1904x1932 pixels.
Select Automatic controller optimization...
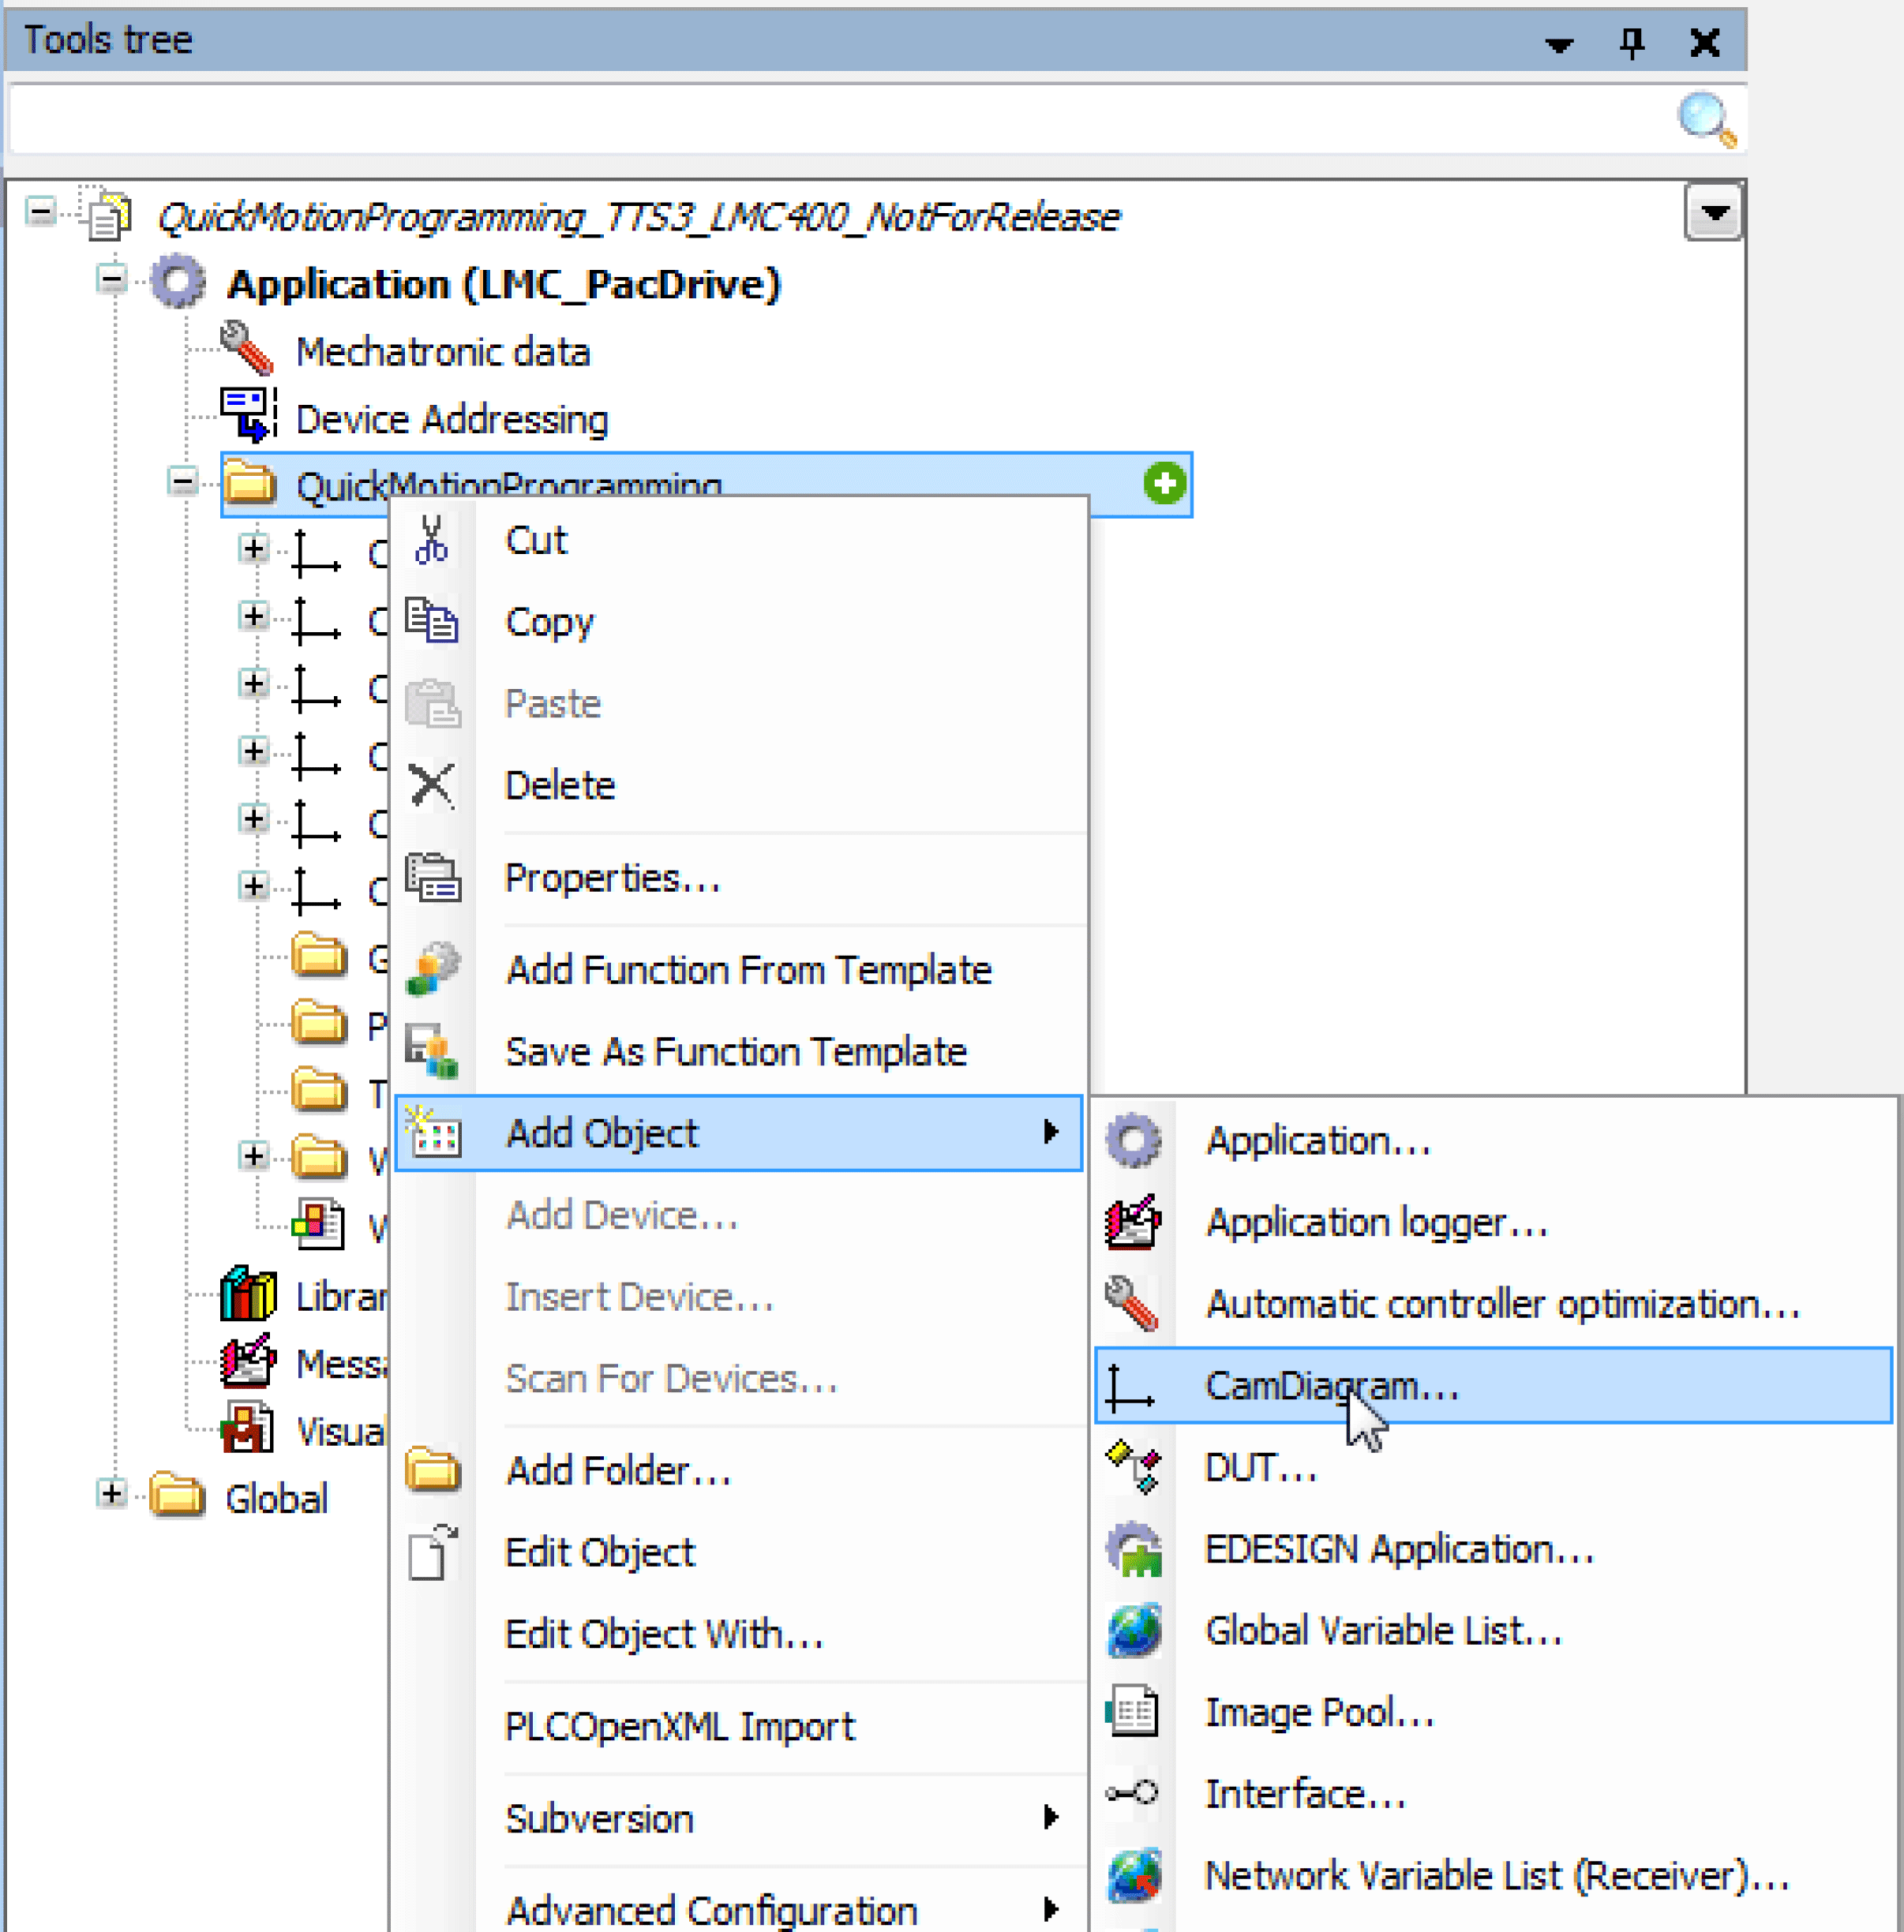pyautogui.click(x=1494, y=1305)
